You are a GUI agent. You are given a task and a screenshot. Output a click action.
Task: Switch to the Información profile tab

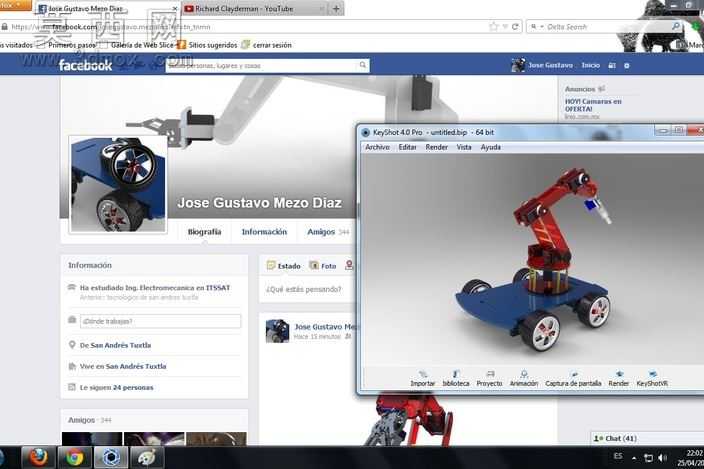(264, 232)
